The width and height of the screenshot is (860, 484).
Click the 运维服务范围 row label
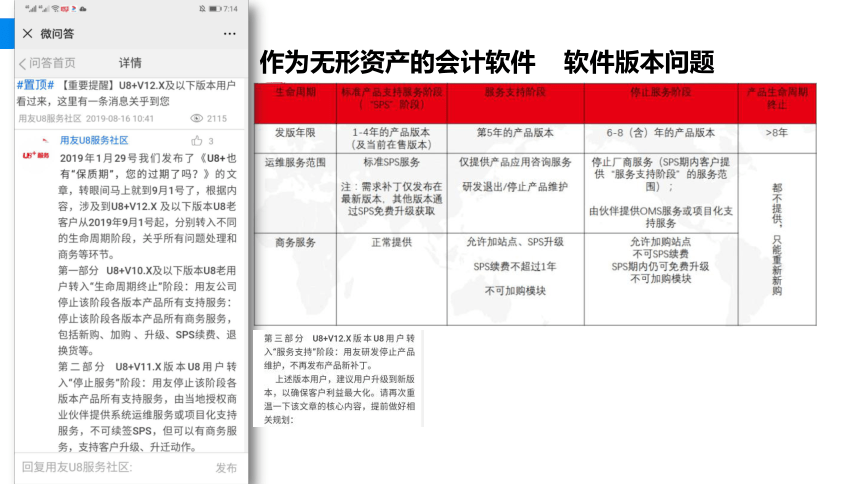coord(295,162)
